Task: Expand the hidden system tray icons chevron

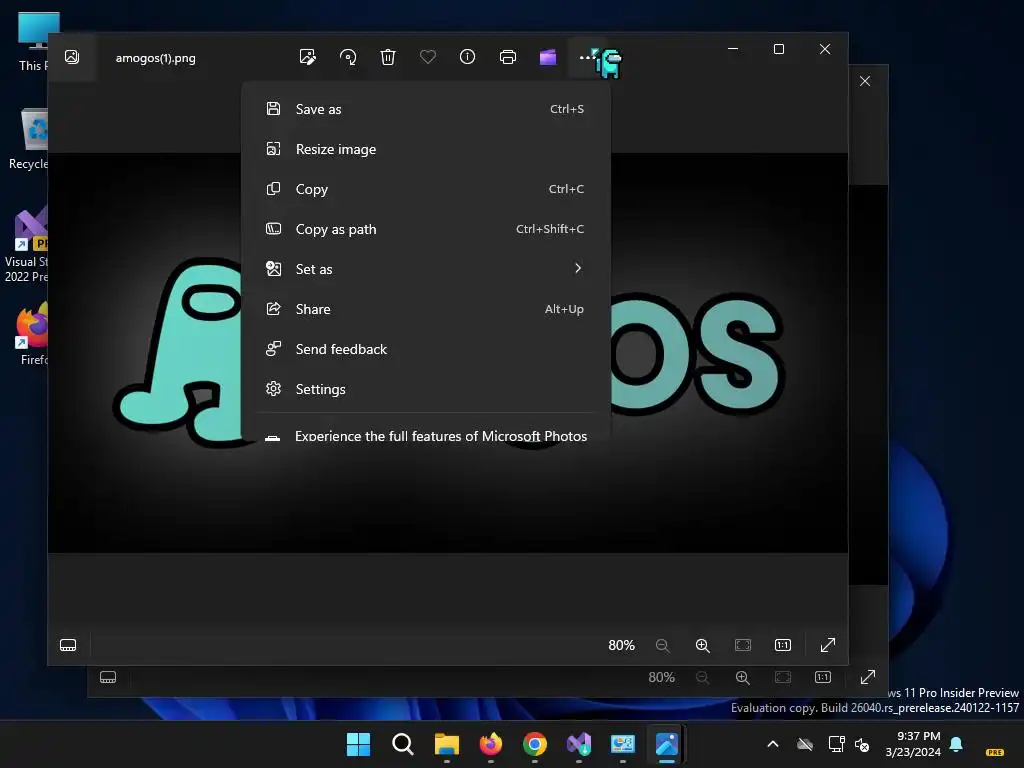Action: pos(773,744)
